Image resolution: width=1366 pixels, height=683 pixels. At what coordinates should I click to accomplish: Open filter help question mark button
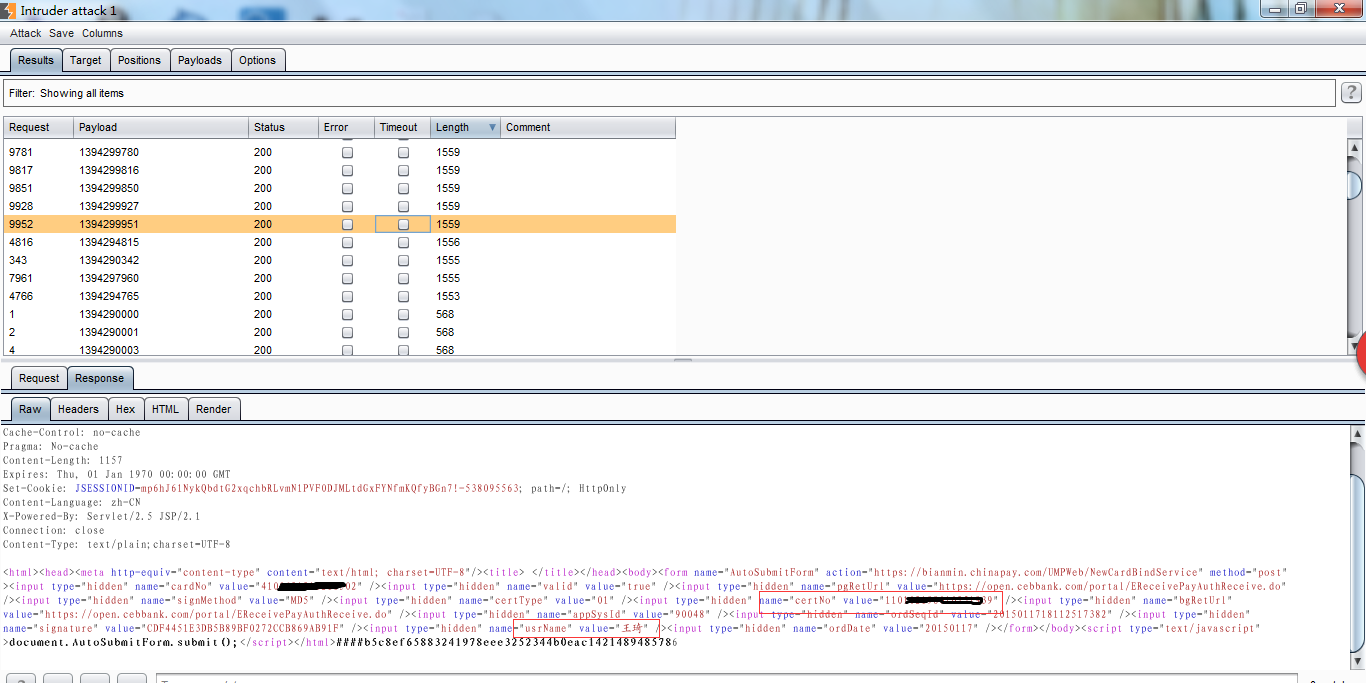coord(1351,93)
